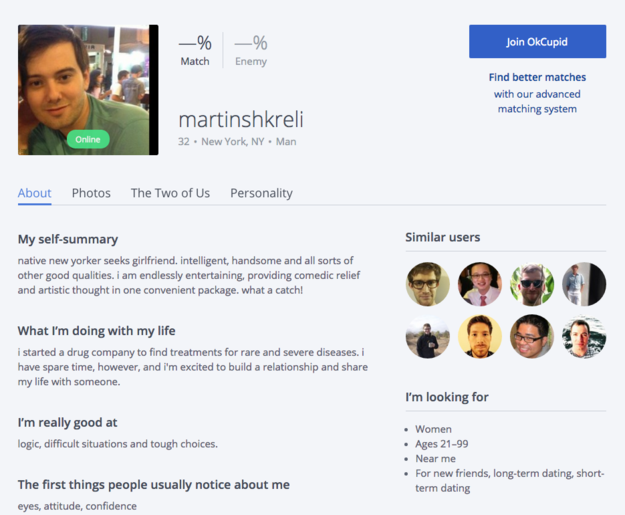
Task: Open the Personality tab
Action: pyautogui.click(x=261, y=193)
